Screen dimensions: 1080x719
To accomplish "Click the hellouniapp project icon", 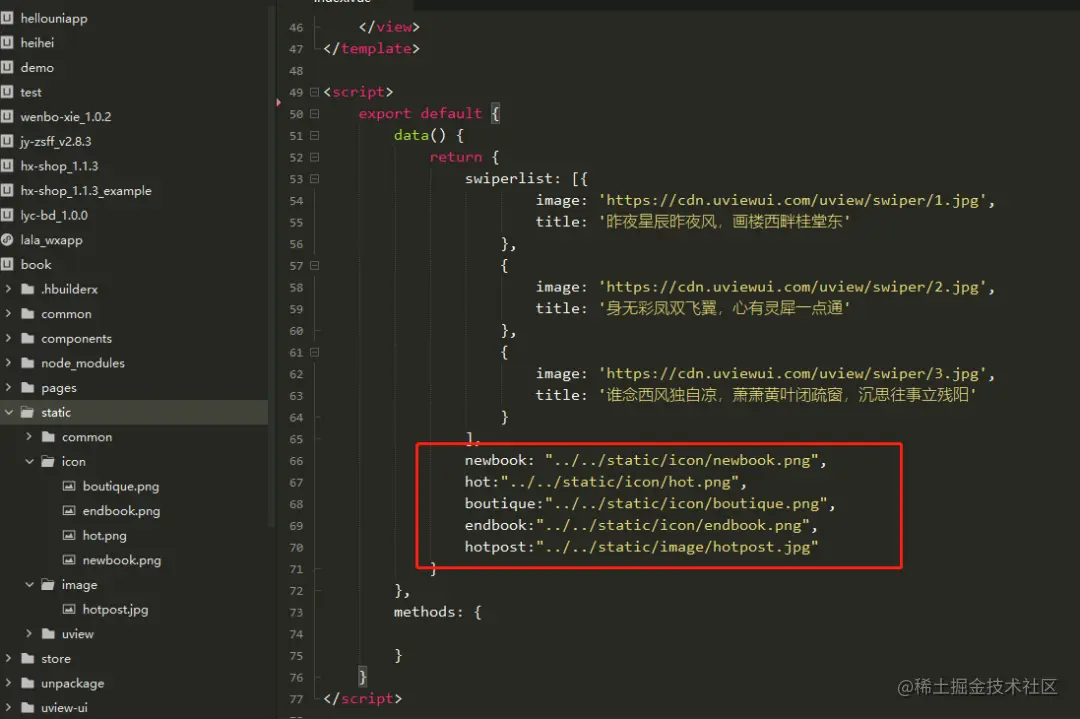I will click(7, 18).
